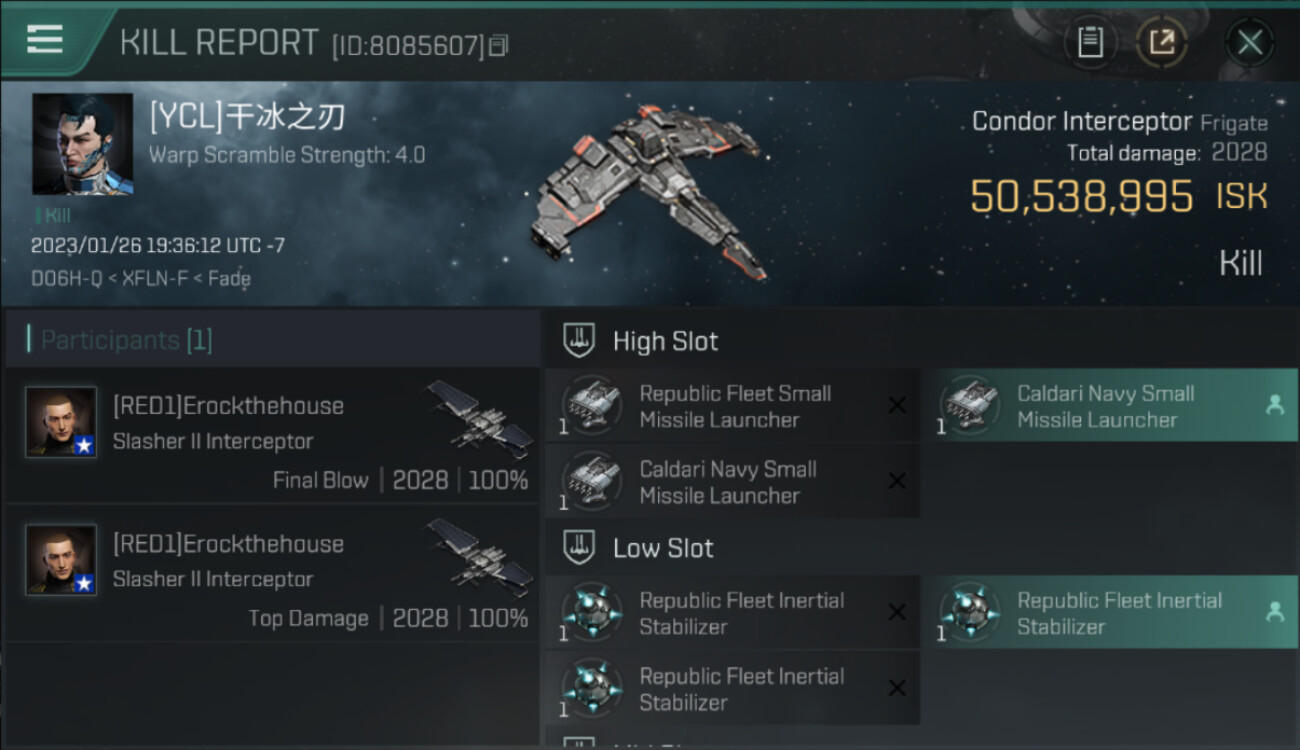This screenshot has height=750, width=1300.
Task: Copy the kill report ID
Action: (499, 45)
